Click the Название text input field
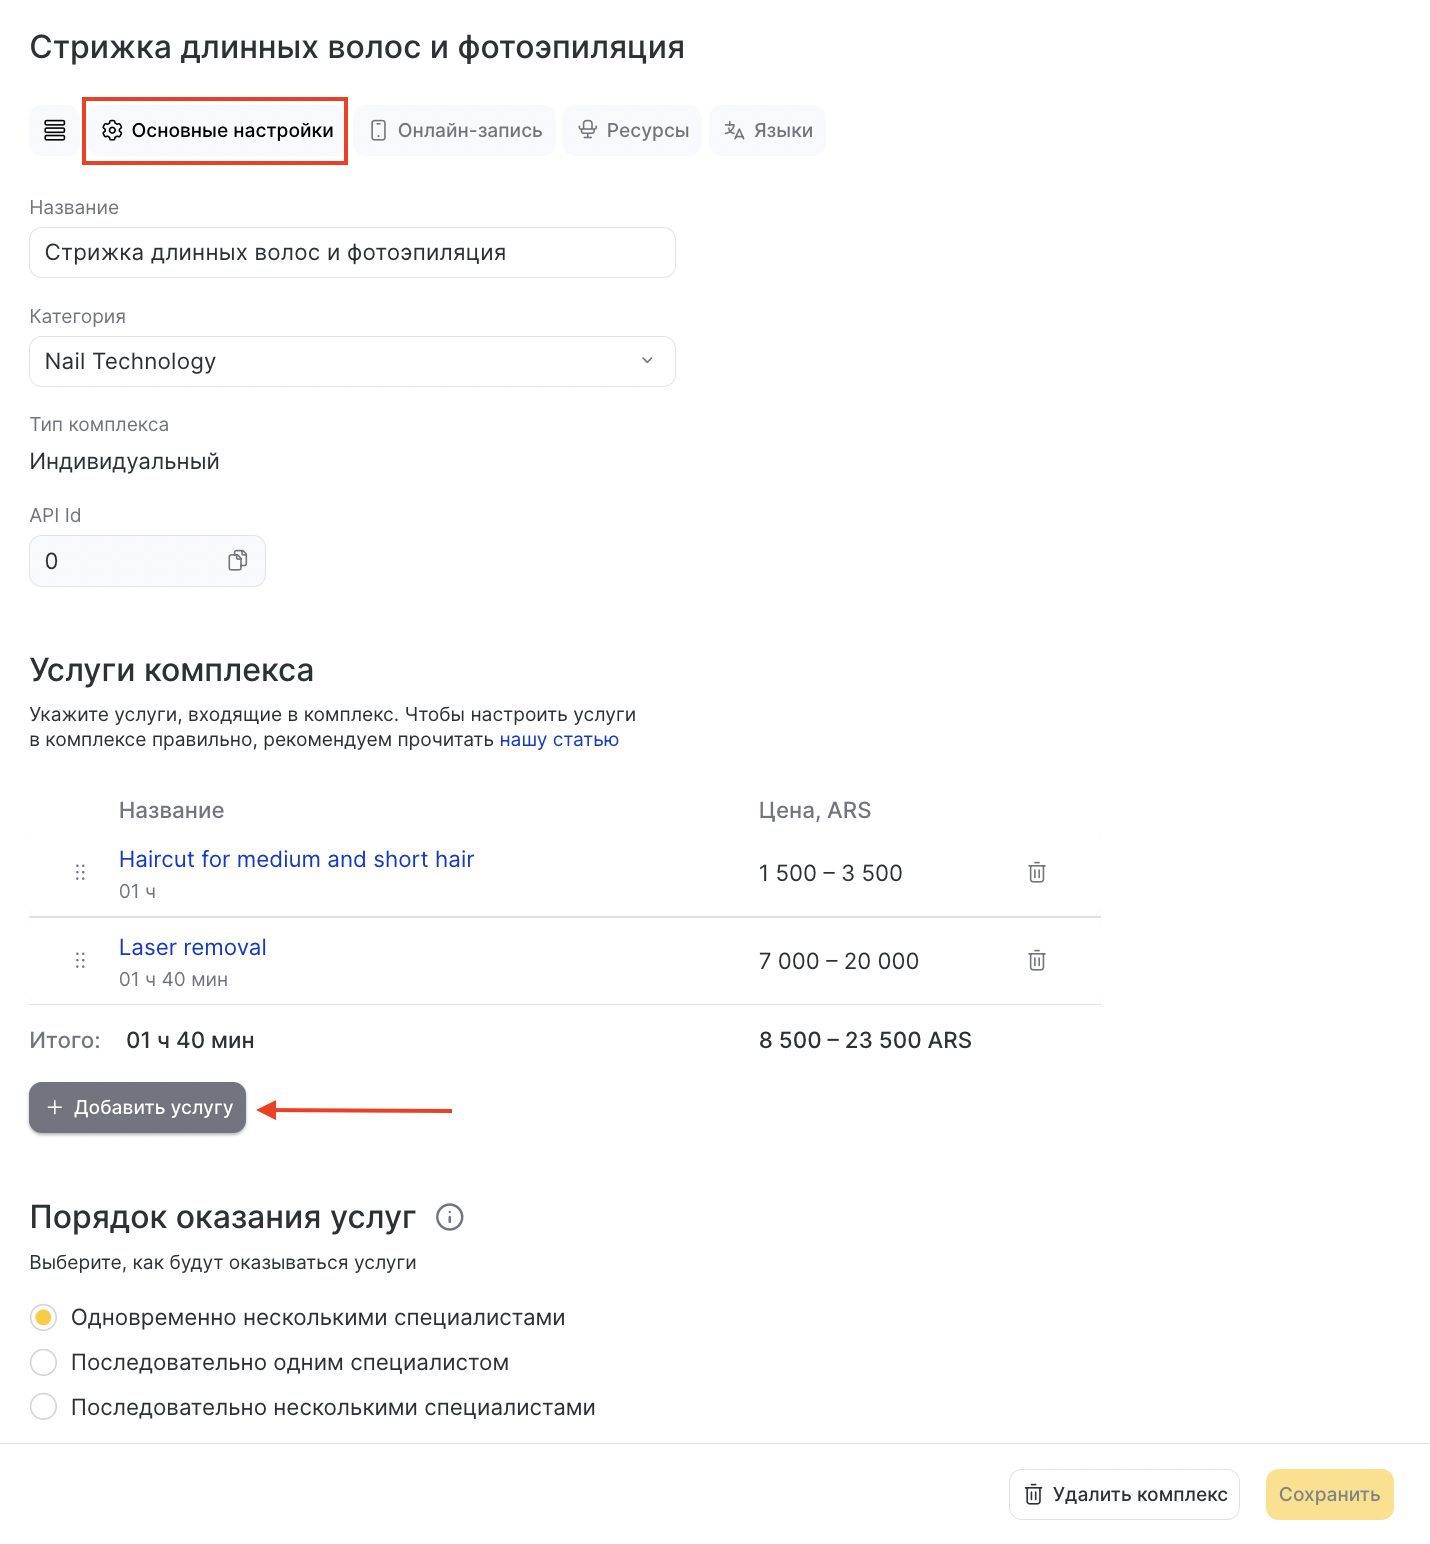Image resolution: width=1430 pixels, height=1544 pixels. click(352, 252)
